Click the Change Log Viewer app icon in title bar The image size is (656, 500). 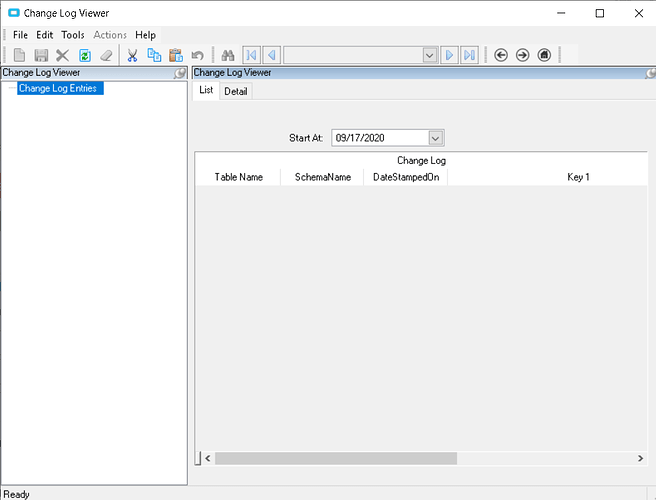point(14,13)
